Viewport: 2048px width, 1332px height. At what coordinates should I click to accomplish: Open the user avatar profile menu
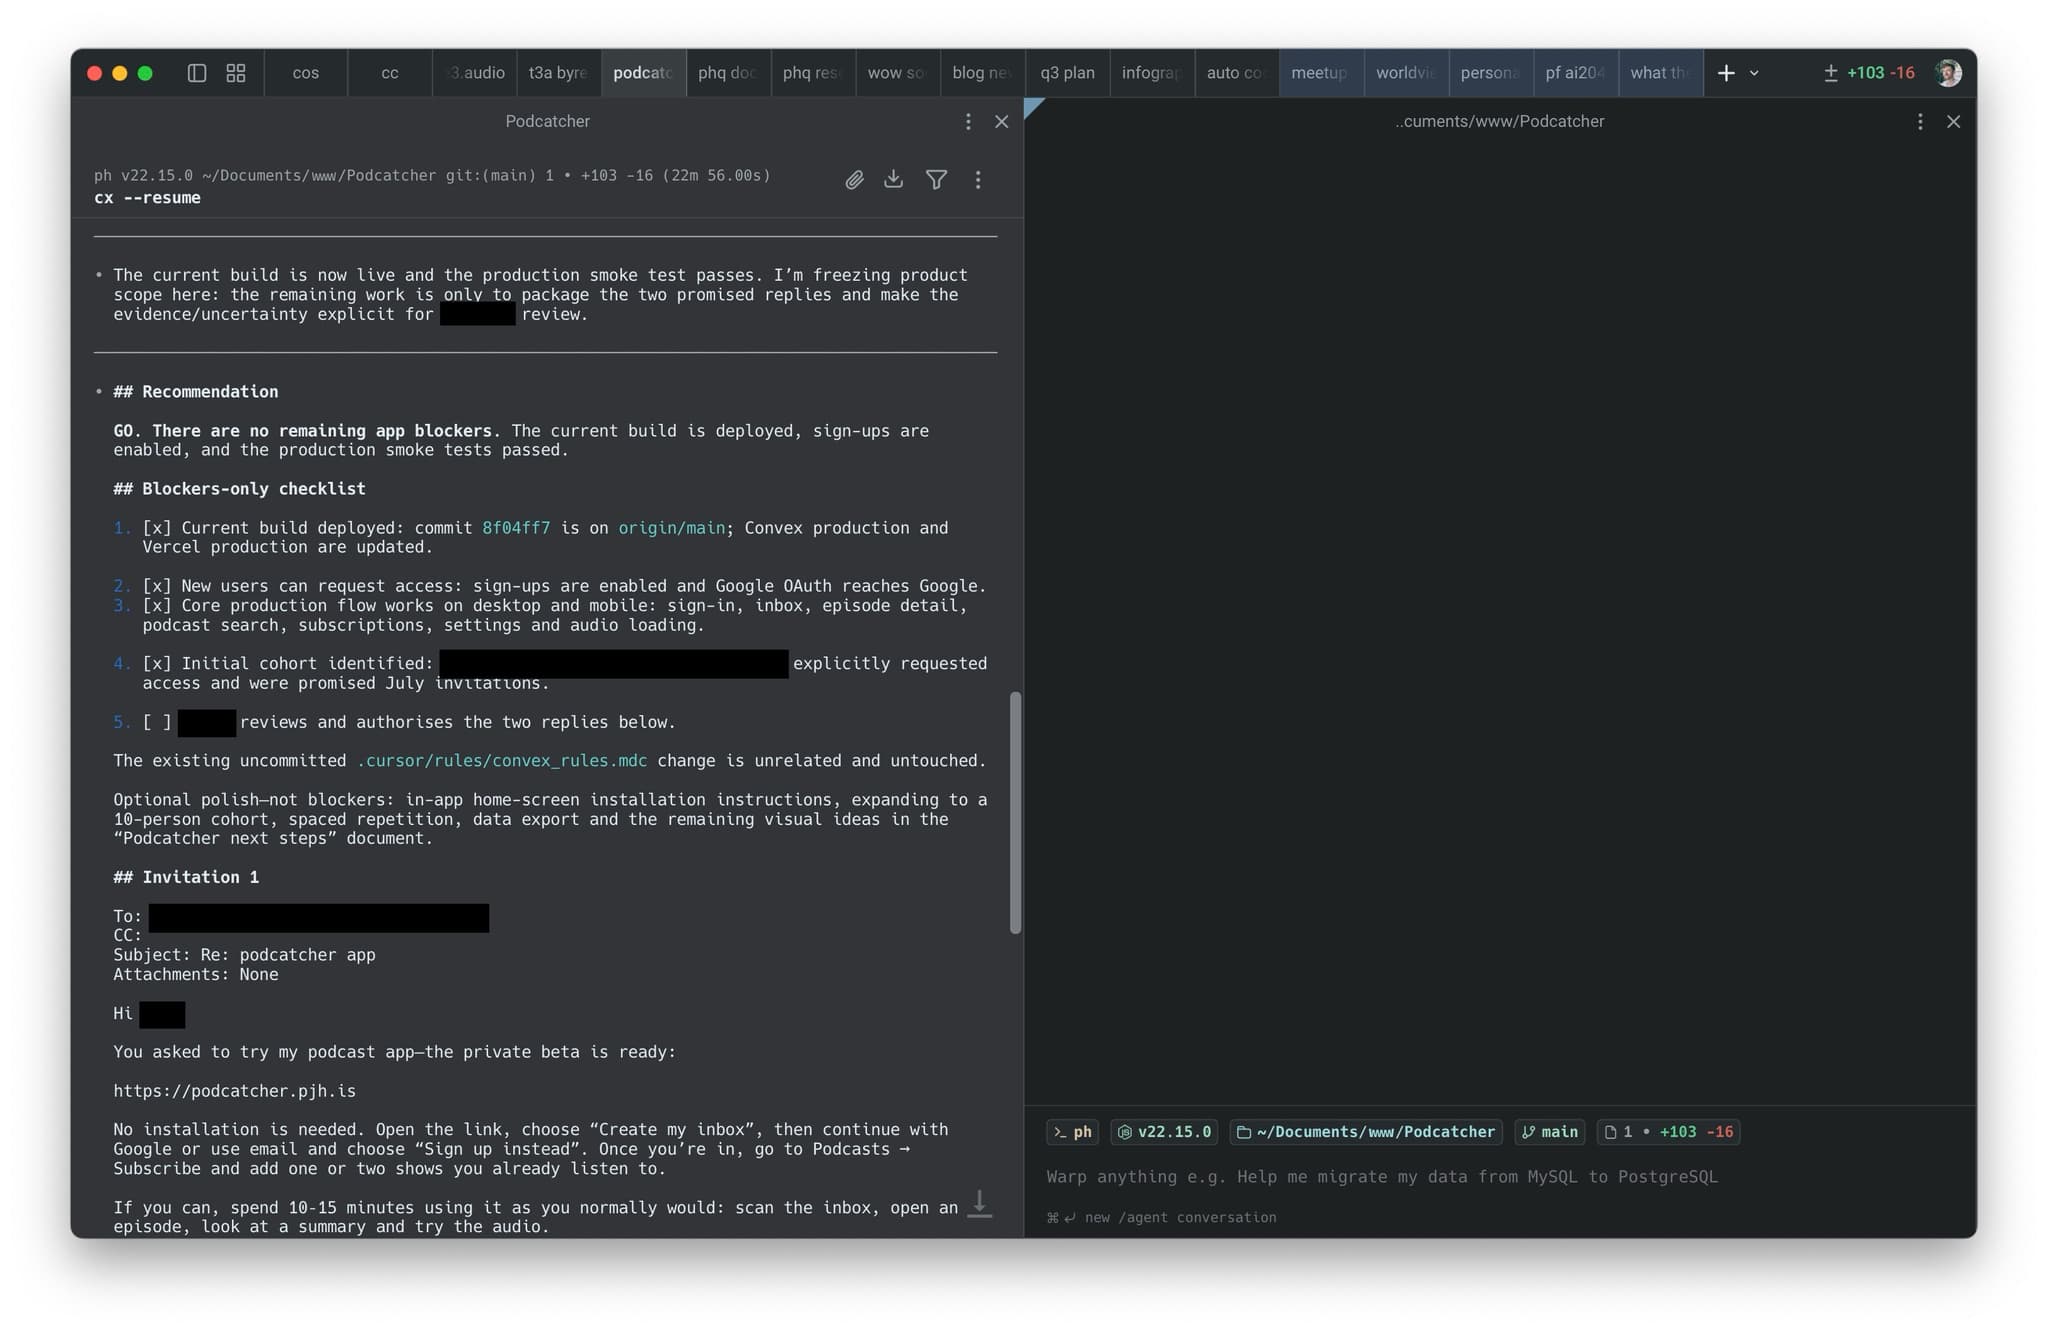click(x=1948, y=73)
